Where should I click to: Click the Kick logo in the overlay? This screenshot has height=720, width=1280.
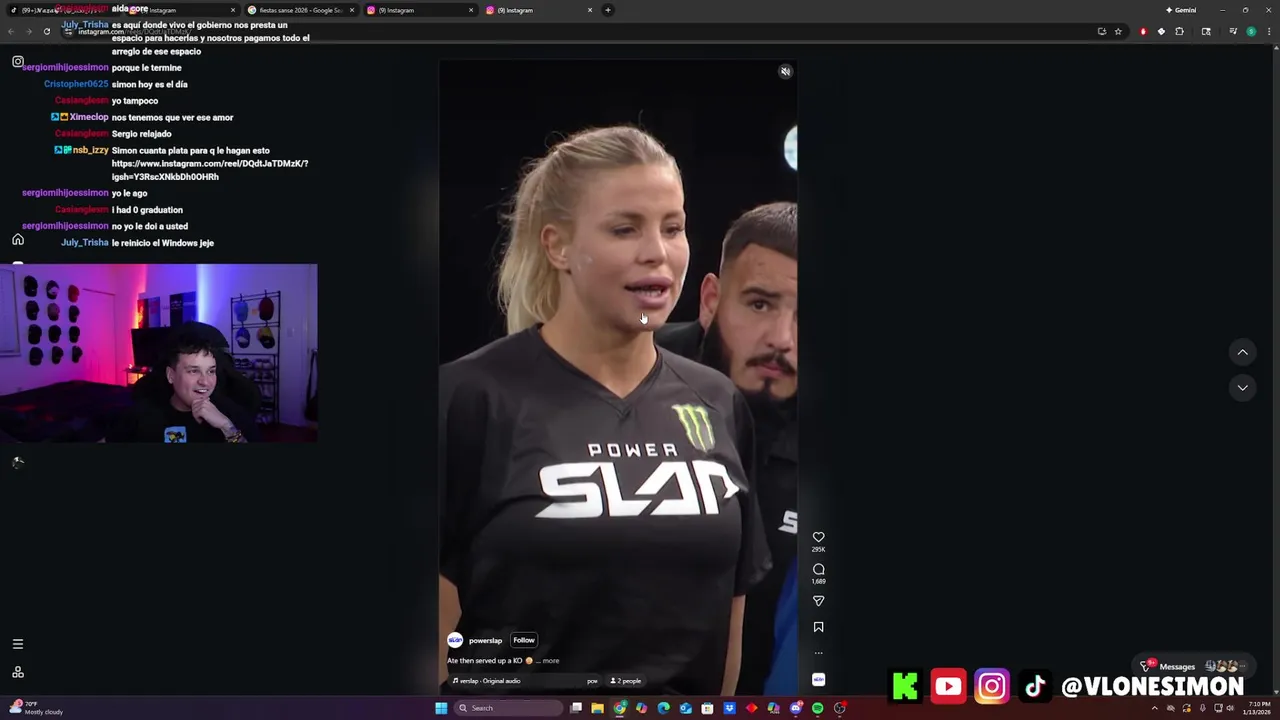905,686
